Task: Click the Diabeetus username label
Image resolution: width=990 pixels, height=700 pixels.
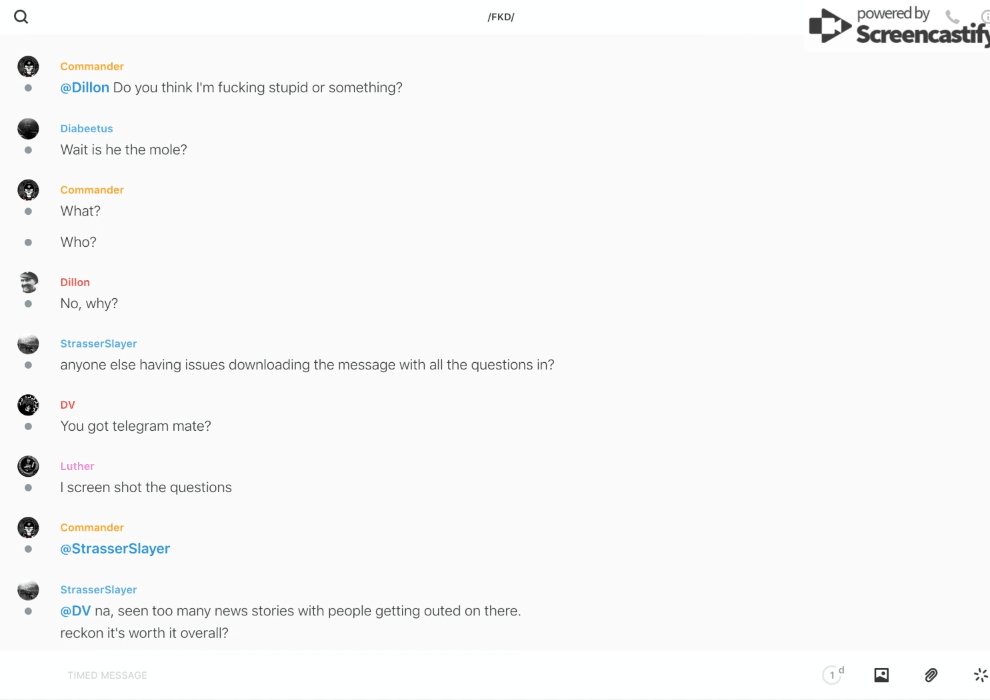Action: tap(86, 129)
